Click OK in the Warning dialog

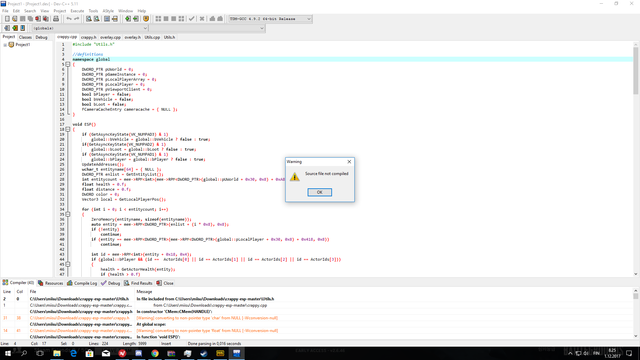click(319, 192)
